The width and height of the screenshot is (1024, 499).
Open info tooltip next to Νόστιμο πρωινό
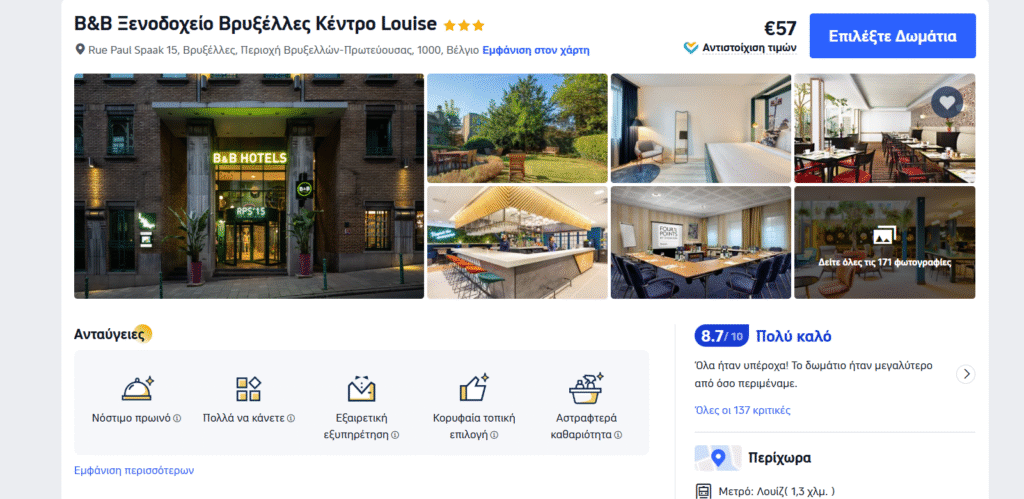[177, 418]
